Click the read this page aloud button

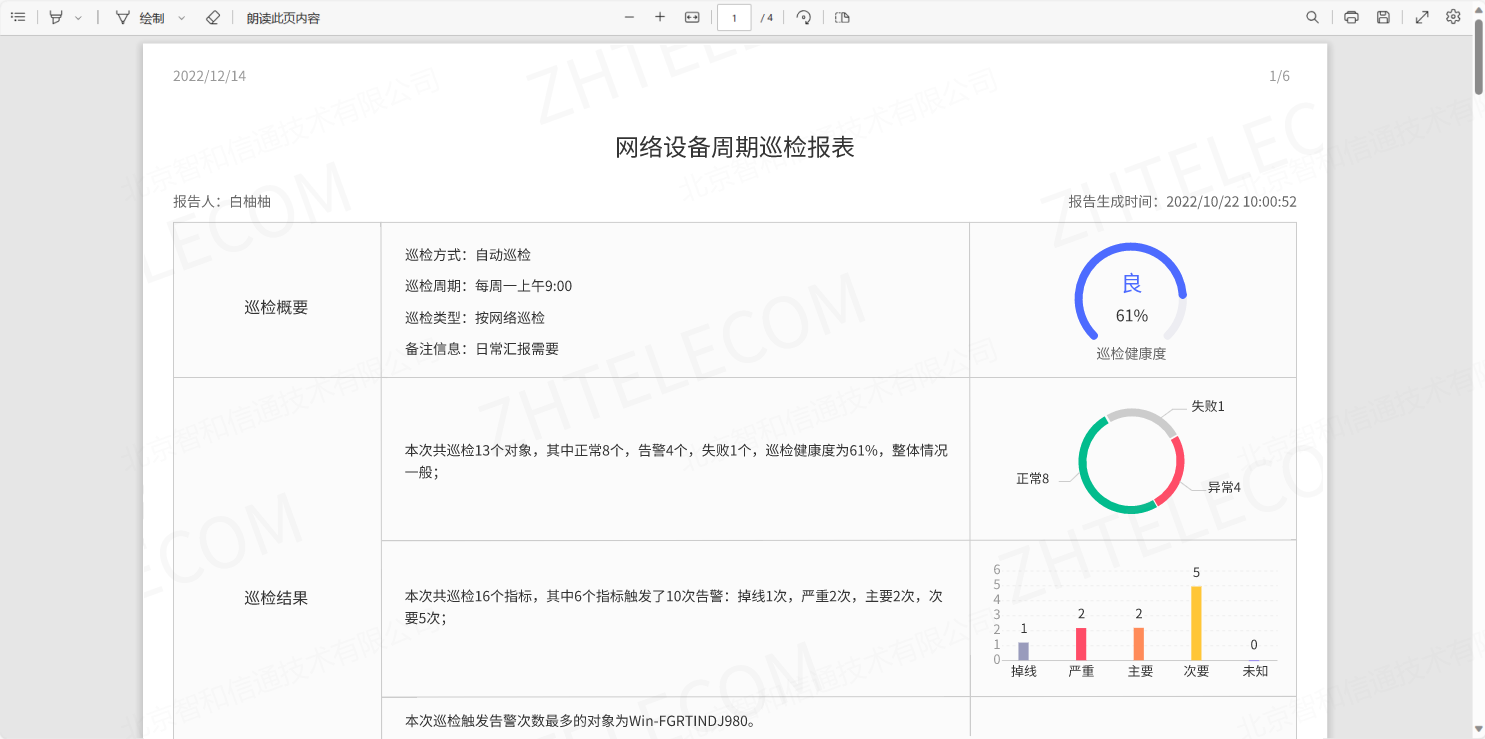click(283, 18)
